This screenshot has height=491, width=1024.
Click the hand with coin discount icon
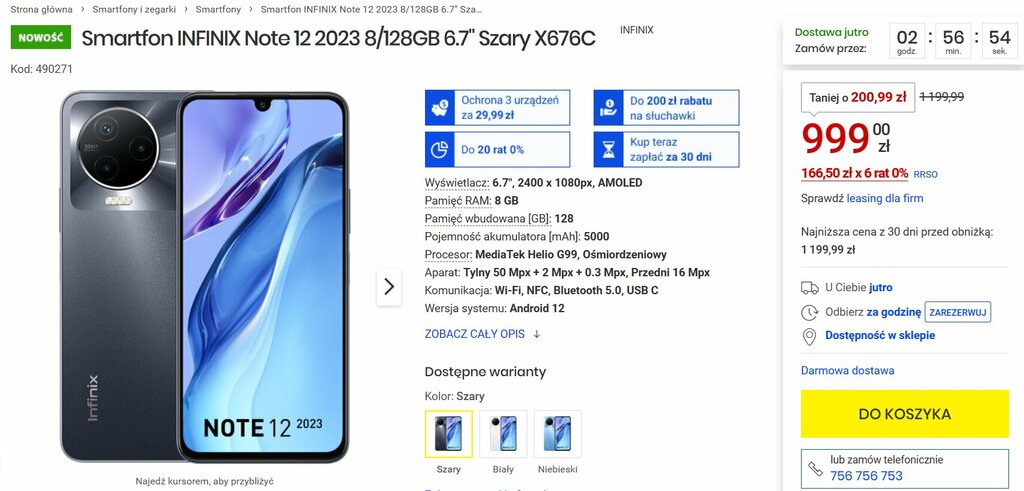click(607, 108)
